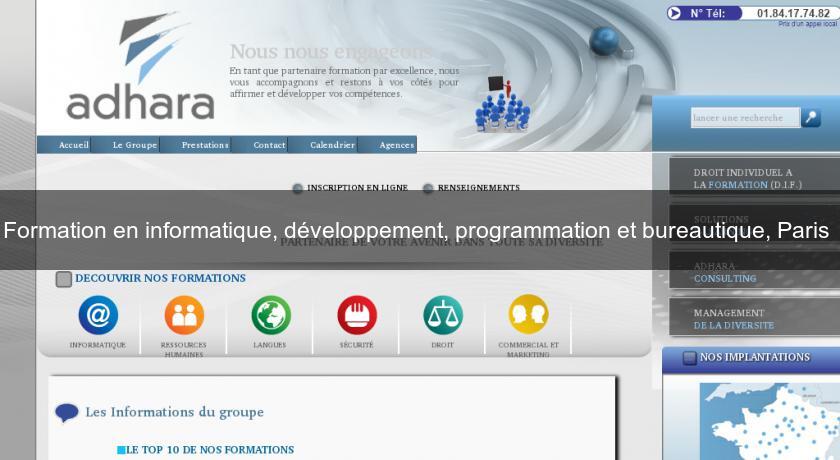Open Droit Individuel à la Formation panel
The image size is (840, 460).
click(754, 177)
